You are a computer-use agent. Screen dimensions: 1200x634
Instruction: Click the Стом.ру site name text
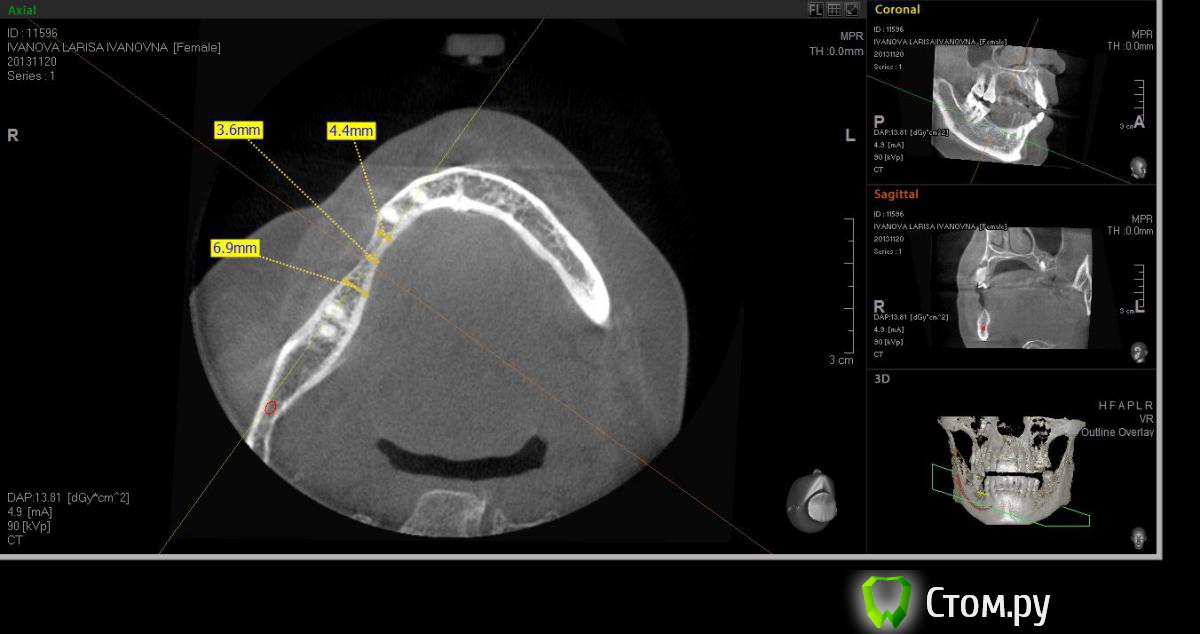coord(986,604)
